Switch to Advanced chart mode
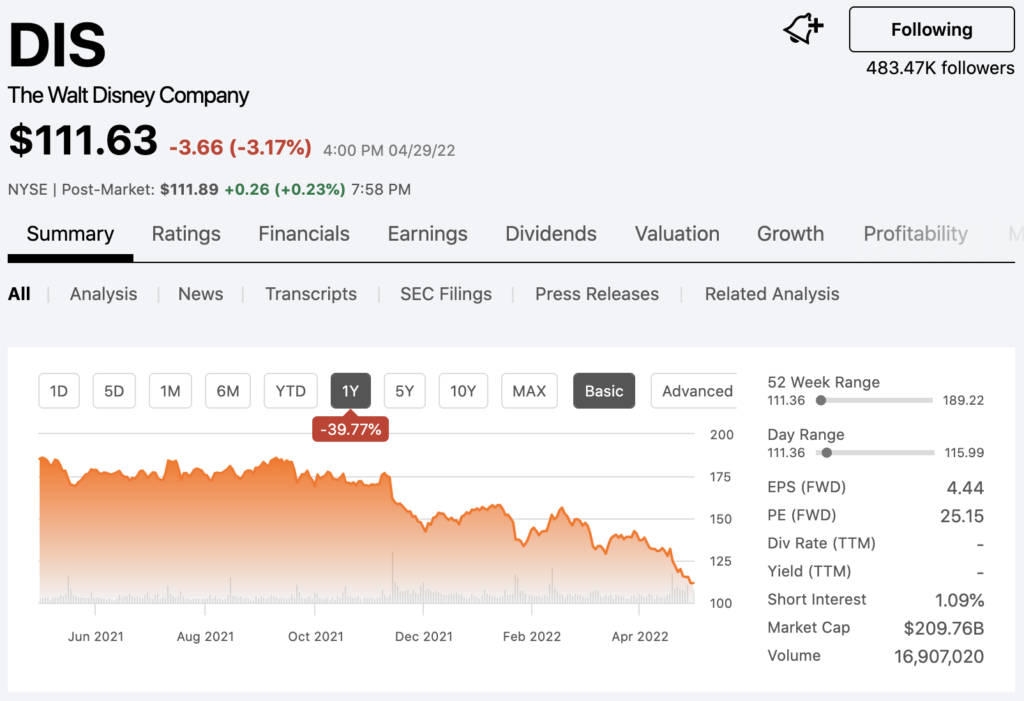The height and width of the screenshot is (701, 1024). pyautogui.click(x=696, y=391)
